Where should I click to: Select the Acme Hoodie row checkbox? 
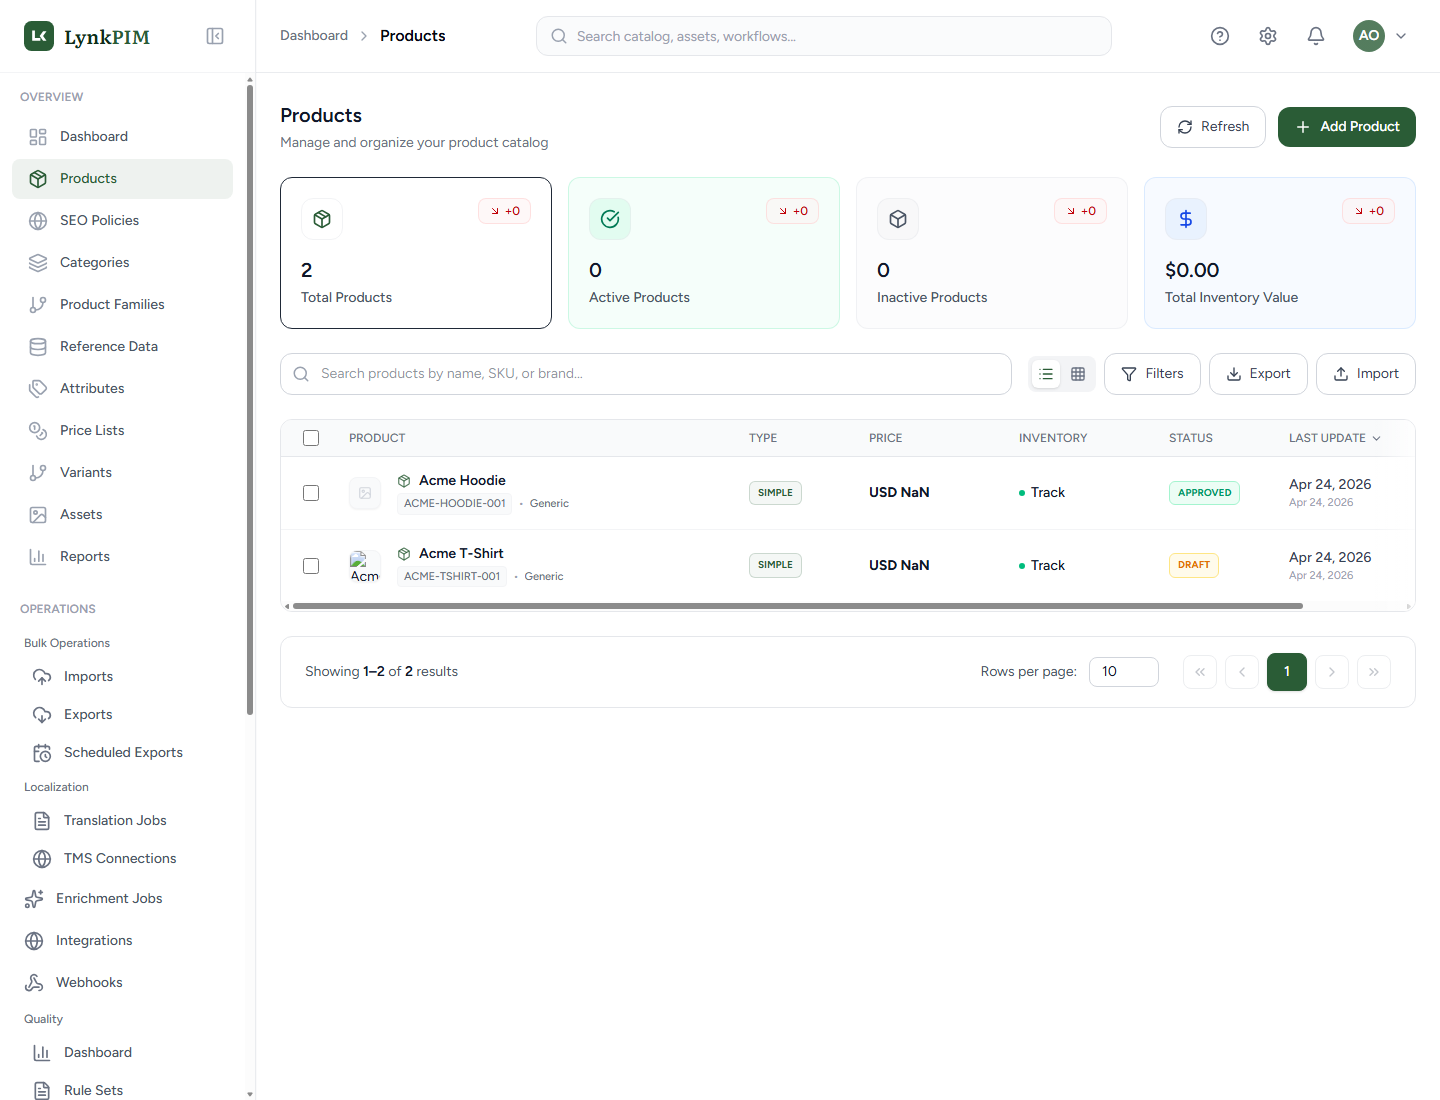point(311,493)
